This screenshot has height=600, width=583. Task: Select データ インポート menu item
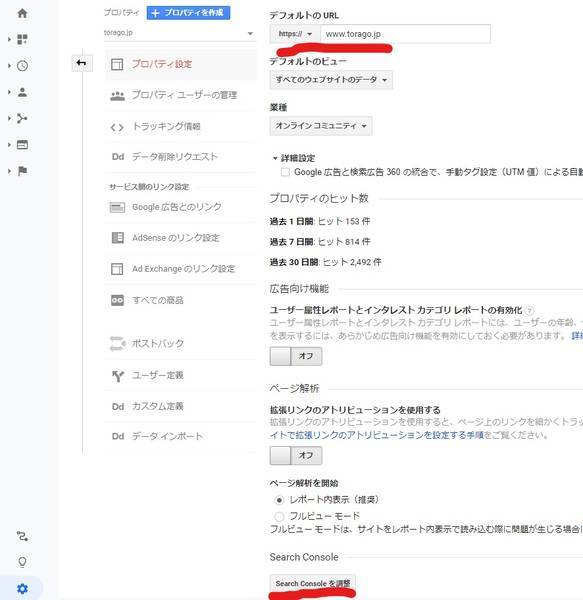click(x=180, y=436)
